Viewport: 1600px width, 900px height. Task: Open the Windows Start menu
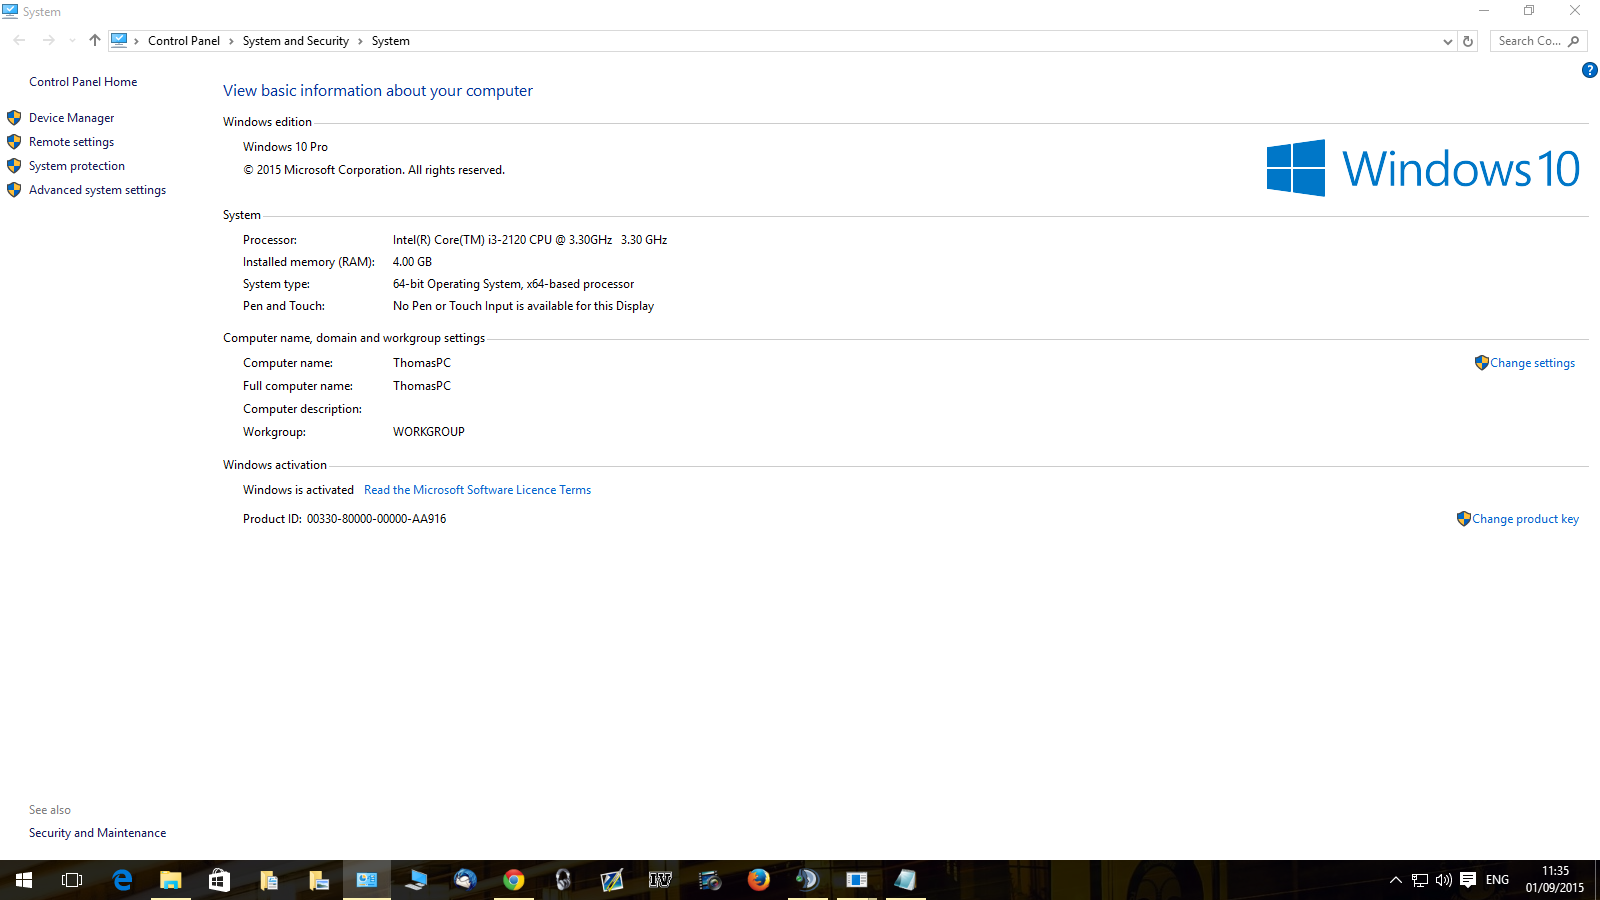(x=24, y=880)
